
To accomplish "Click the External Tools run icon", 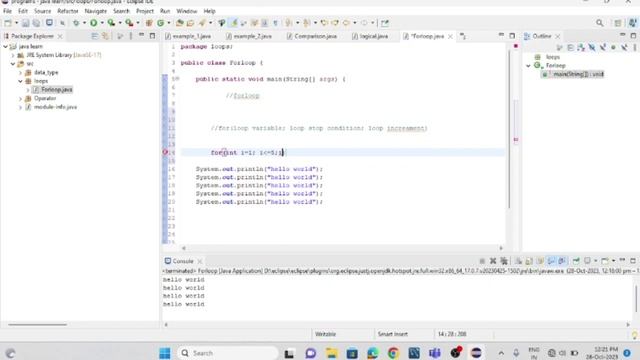I will click(129, 23).
